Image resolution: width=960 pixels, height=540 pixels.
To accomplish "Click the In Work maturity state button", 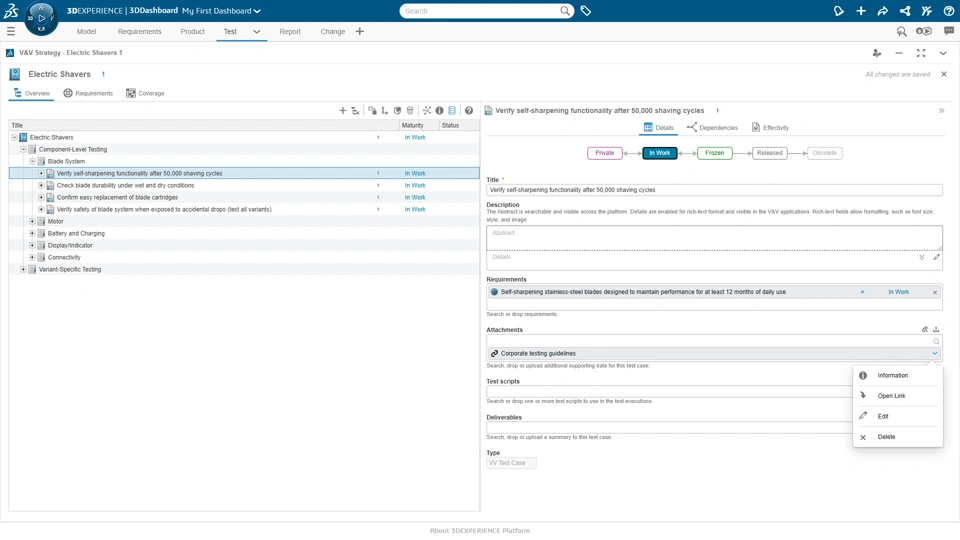I will tap(659, 153).
